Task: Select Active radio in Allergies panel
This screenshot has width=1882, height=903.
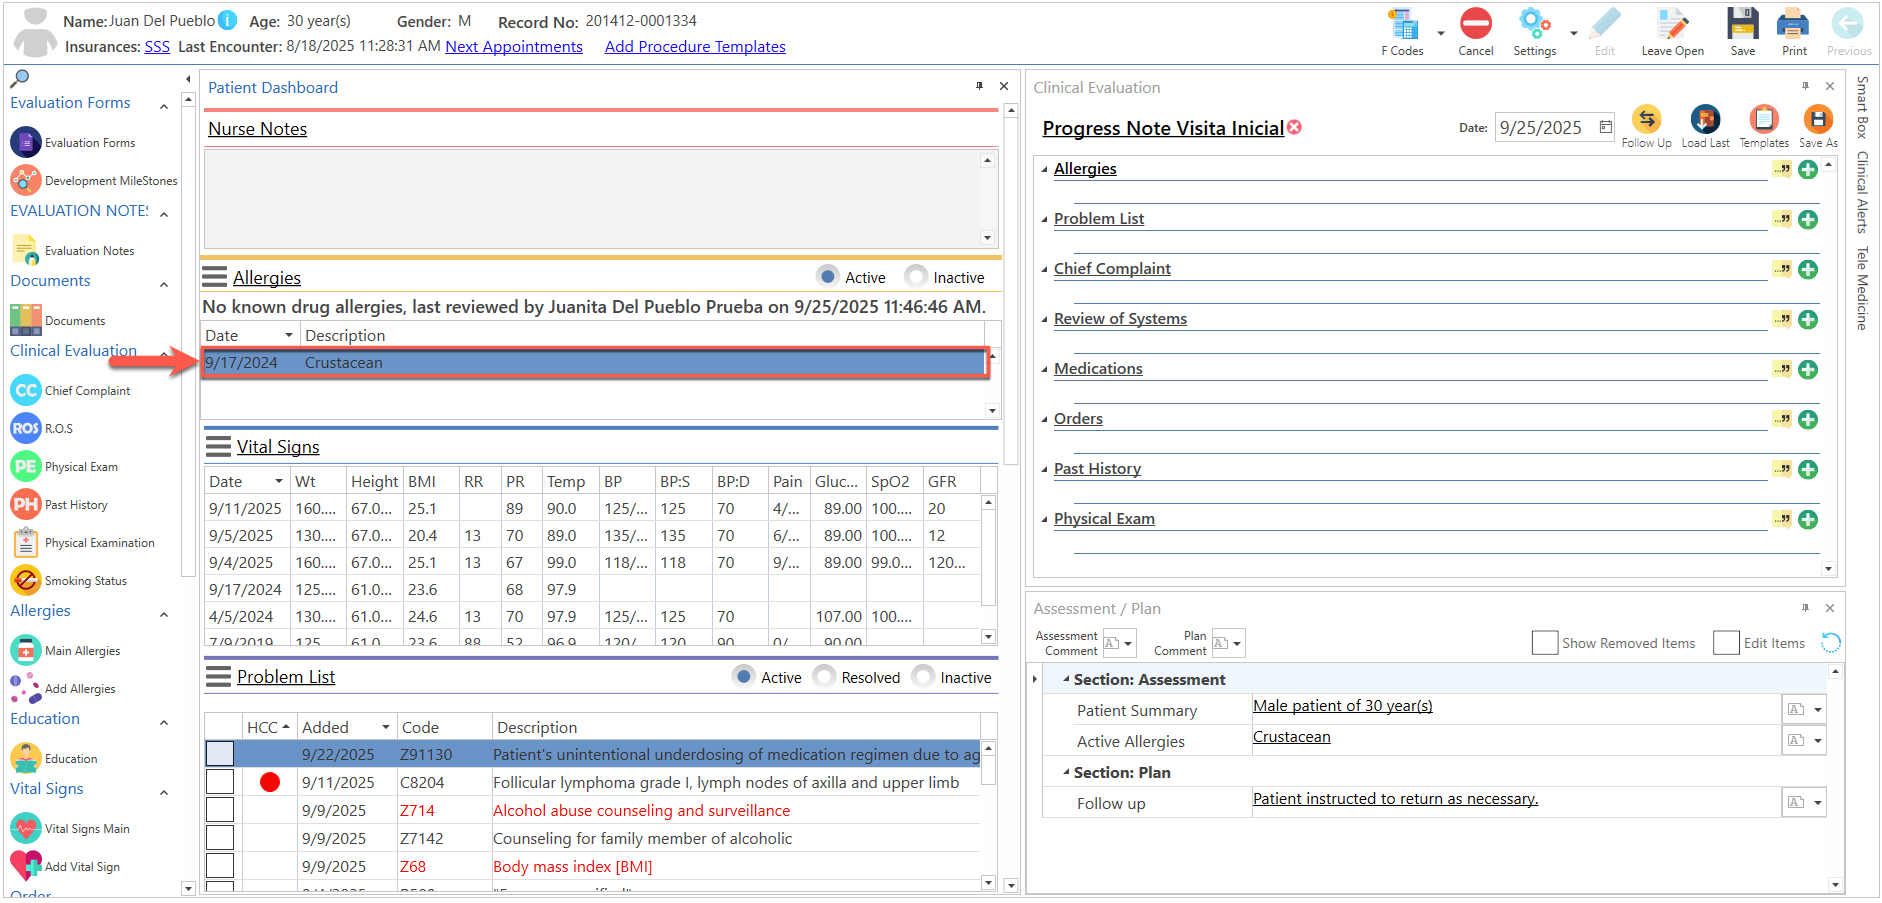Action: 827,276
